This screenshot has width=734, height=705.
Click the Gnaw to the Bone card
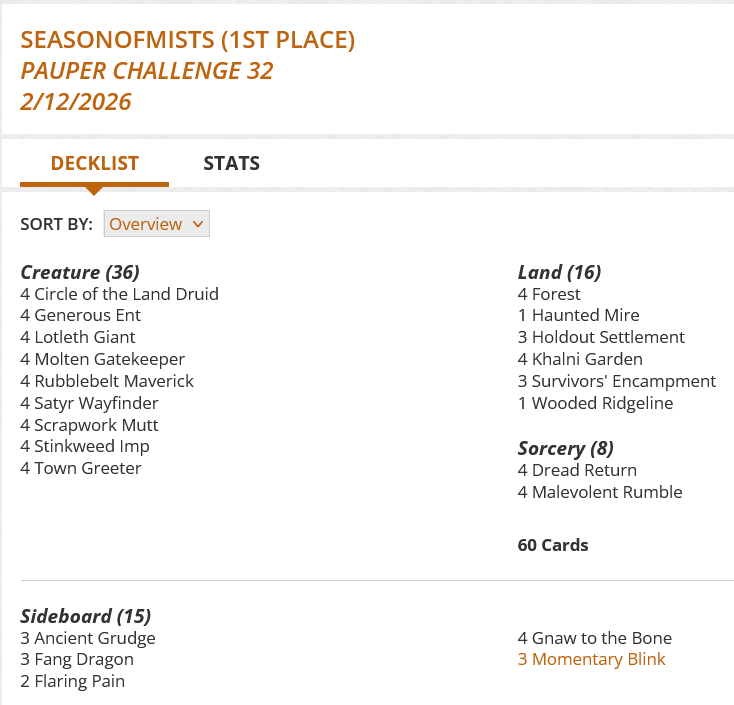click(x=602, y=638)
